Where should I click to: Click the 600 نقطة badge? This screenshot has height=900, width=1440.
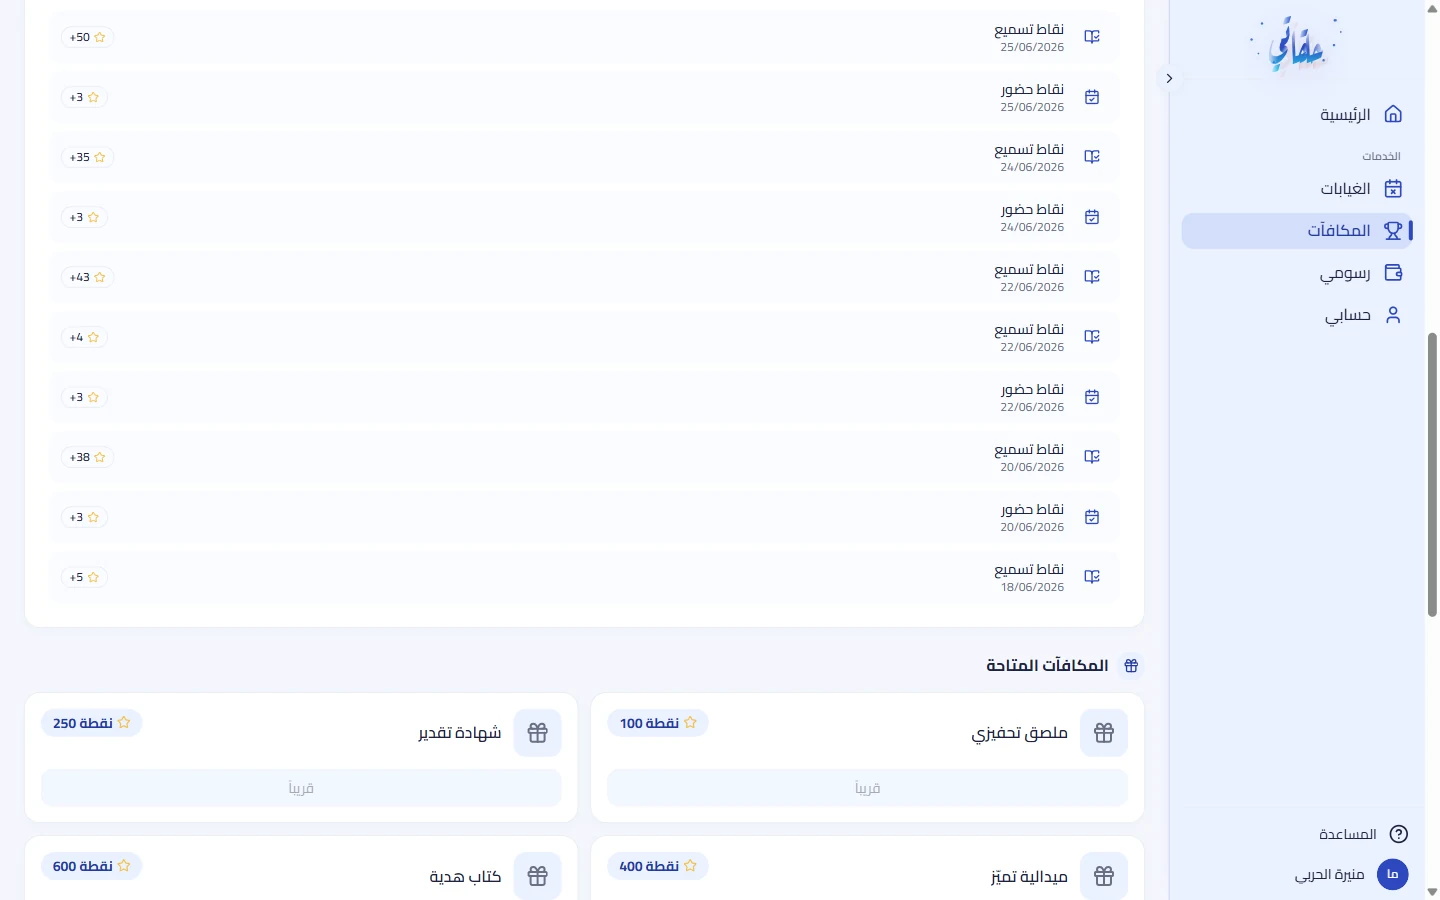(92, 866)
